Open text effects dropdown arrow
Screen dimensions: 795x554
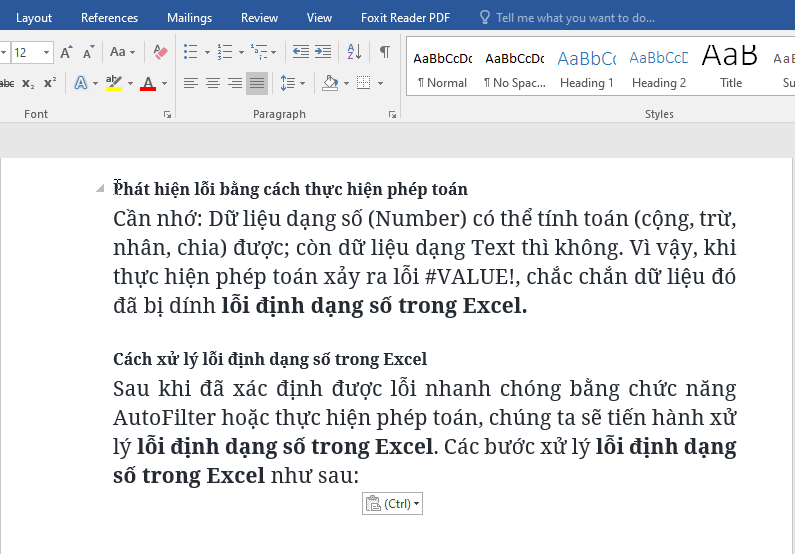(x=95, y=84)
